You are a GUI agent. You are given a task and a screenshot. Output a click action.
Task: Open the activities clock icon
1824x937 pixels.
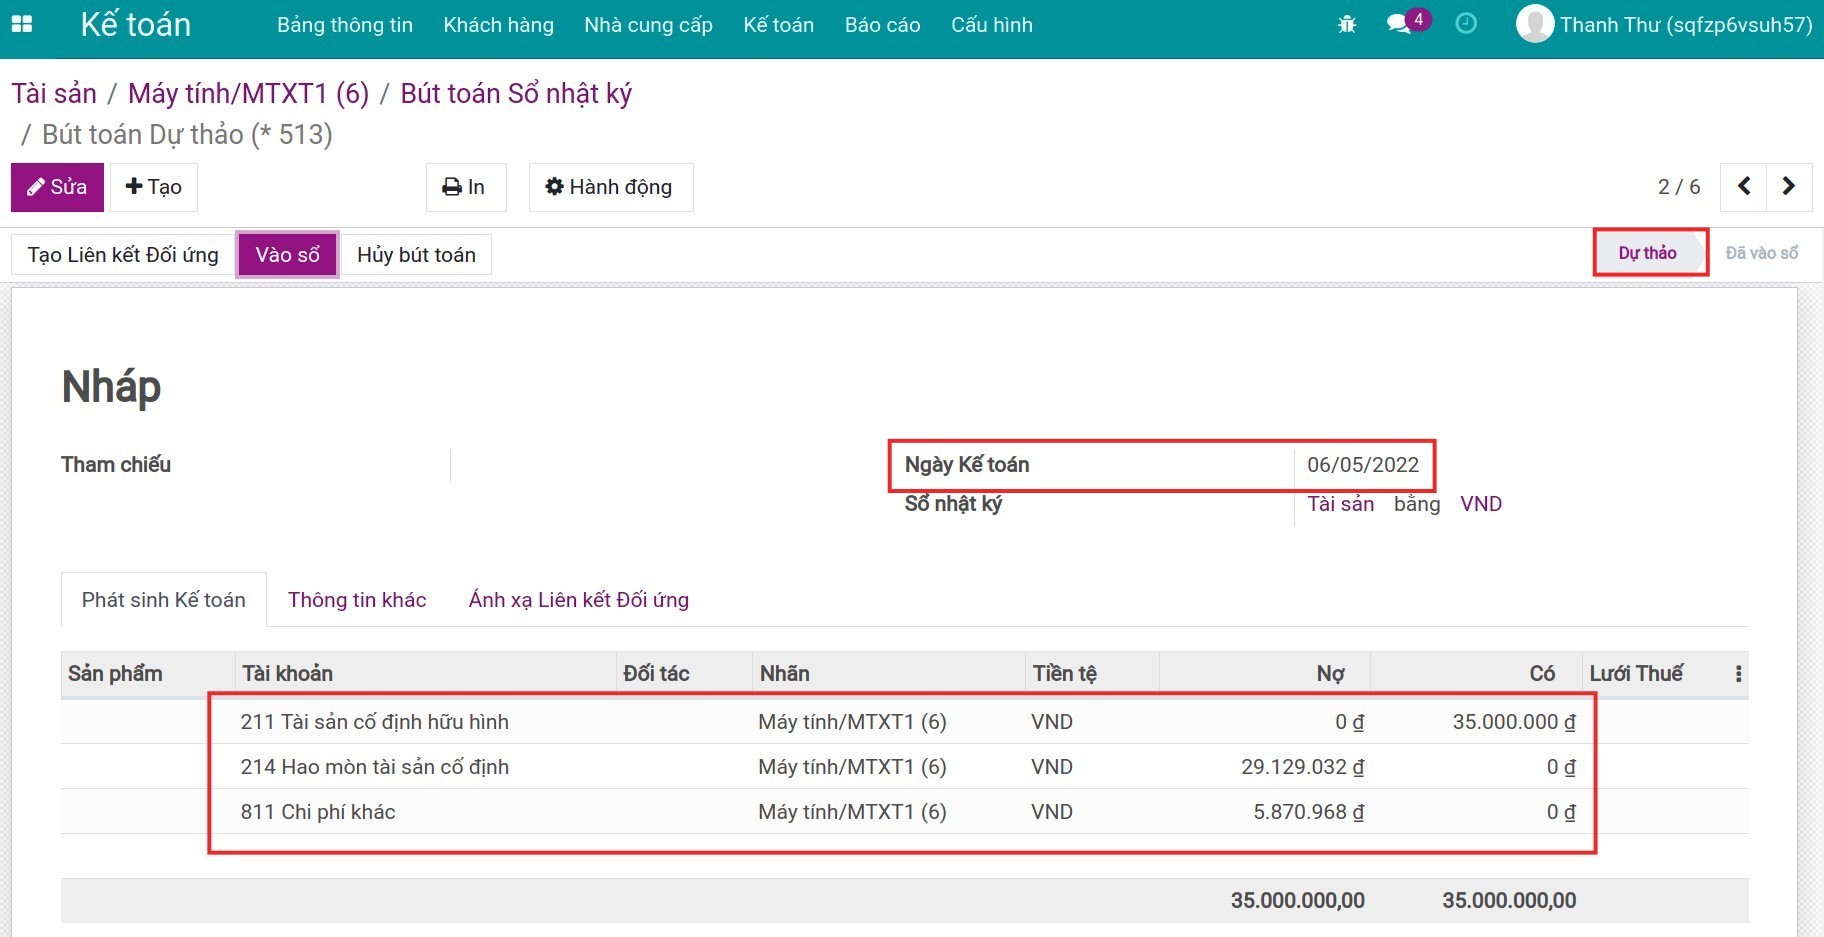click(x=1466, y=24)
